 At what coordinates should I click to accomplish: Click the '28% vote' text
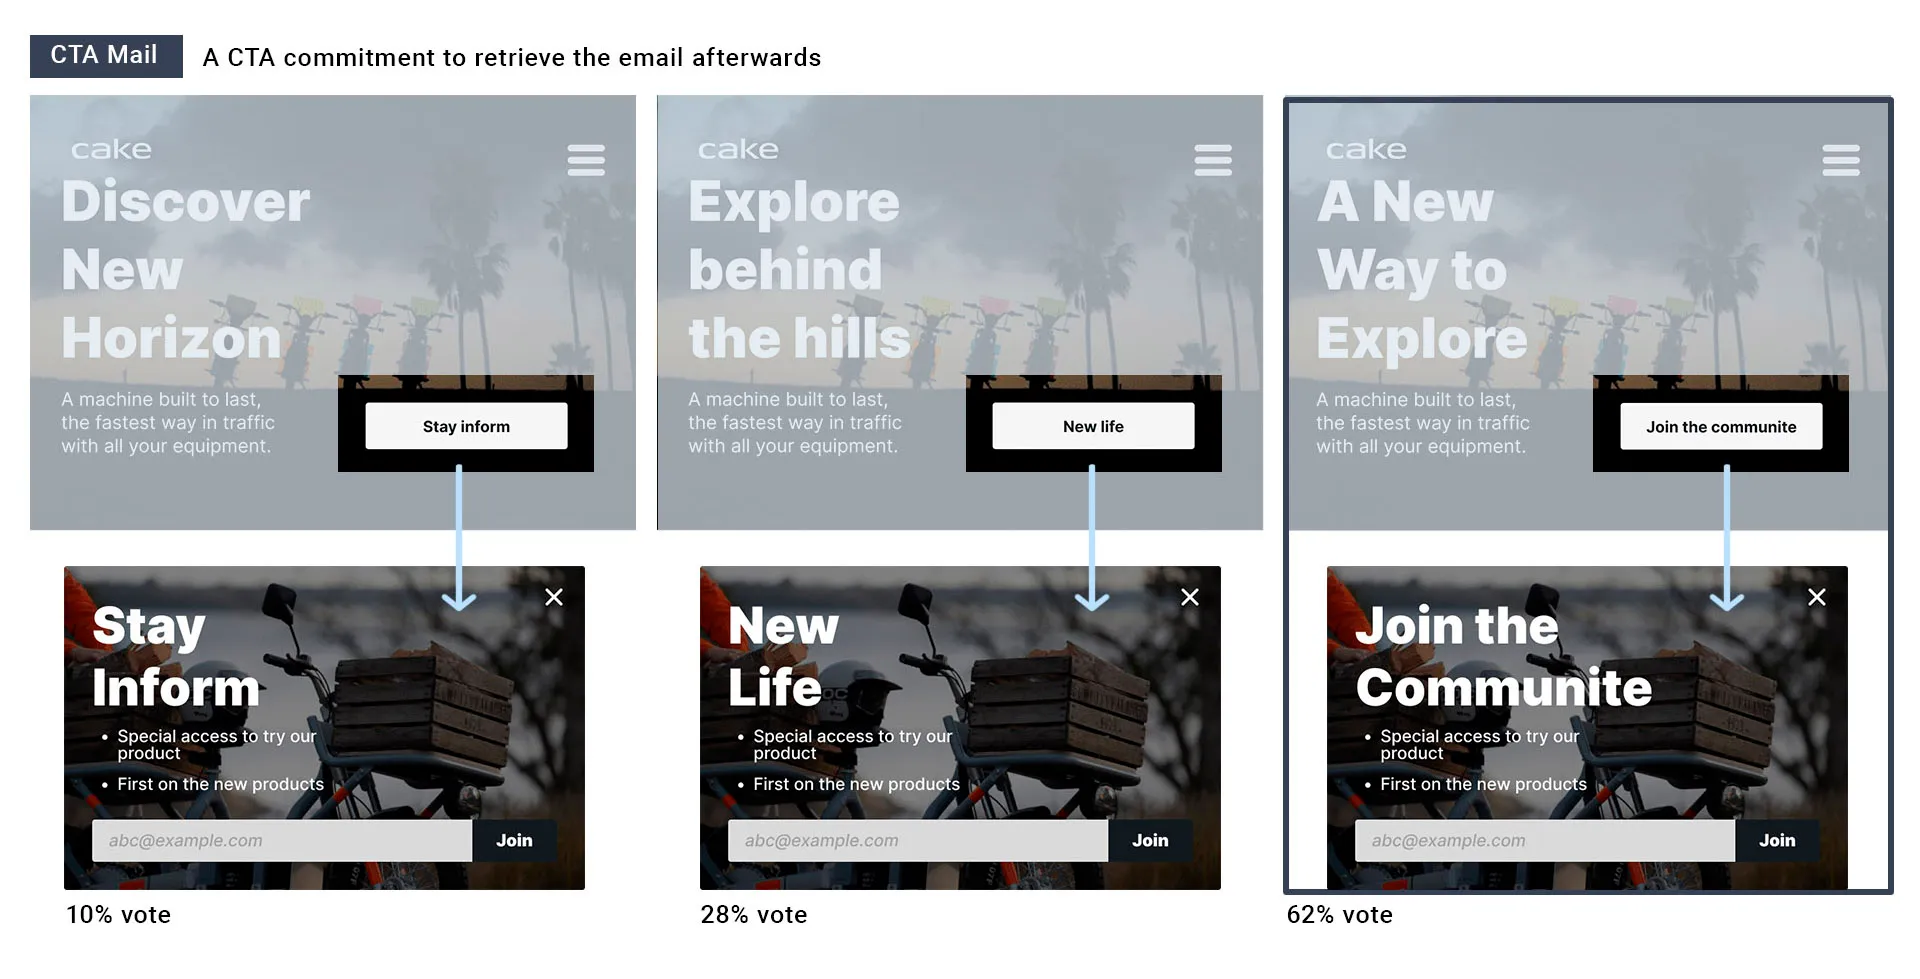(x=754, y=915)
